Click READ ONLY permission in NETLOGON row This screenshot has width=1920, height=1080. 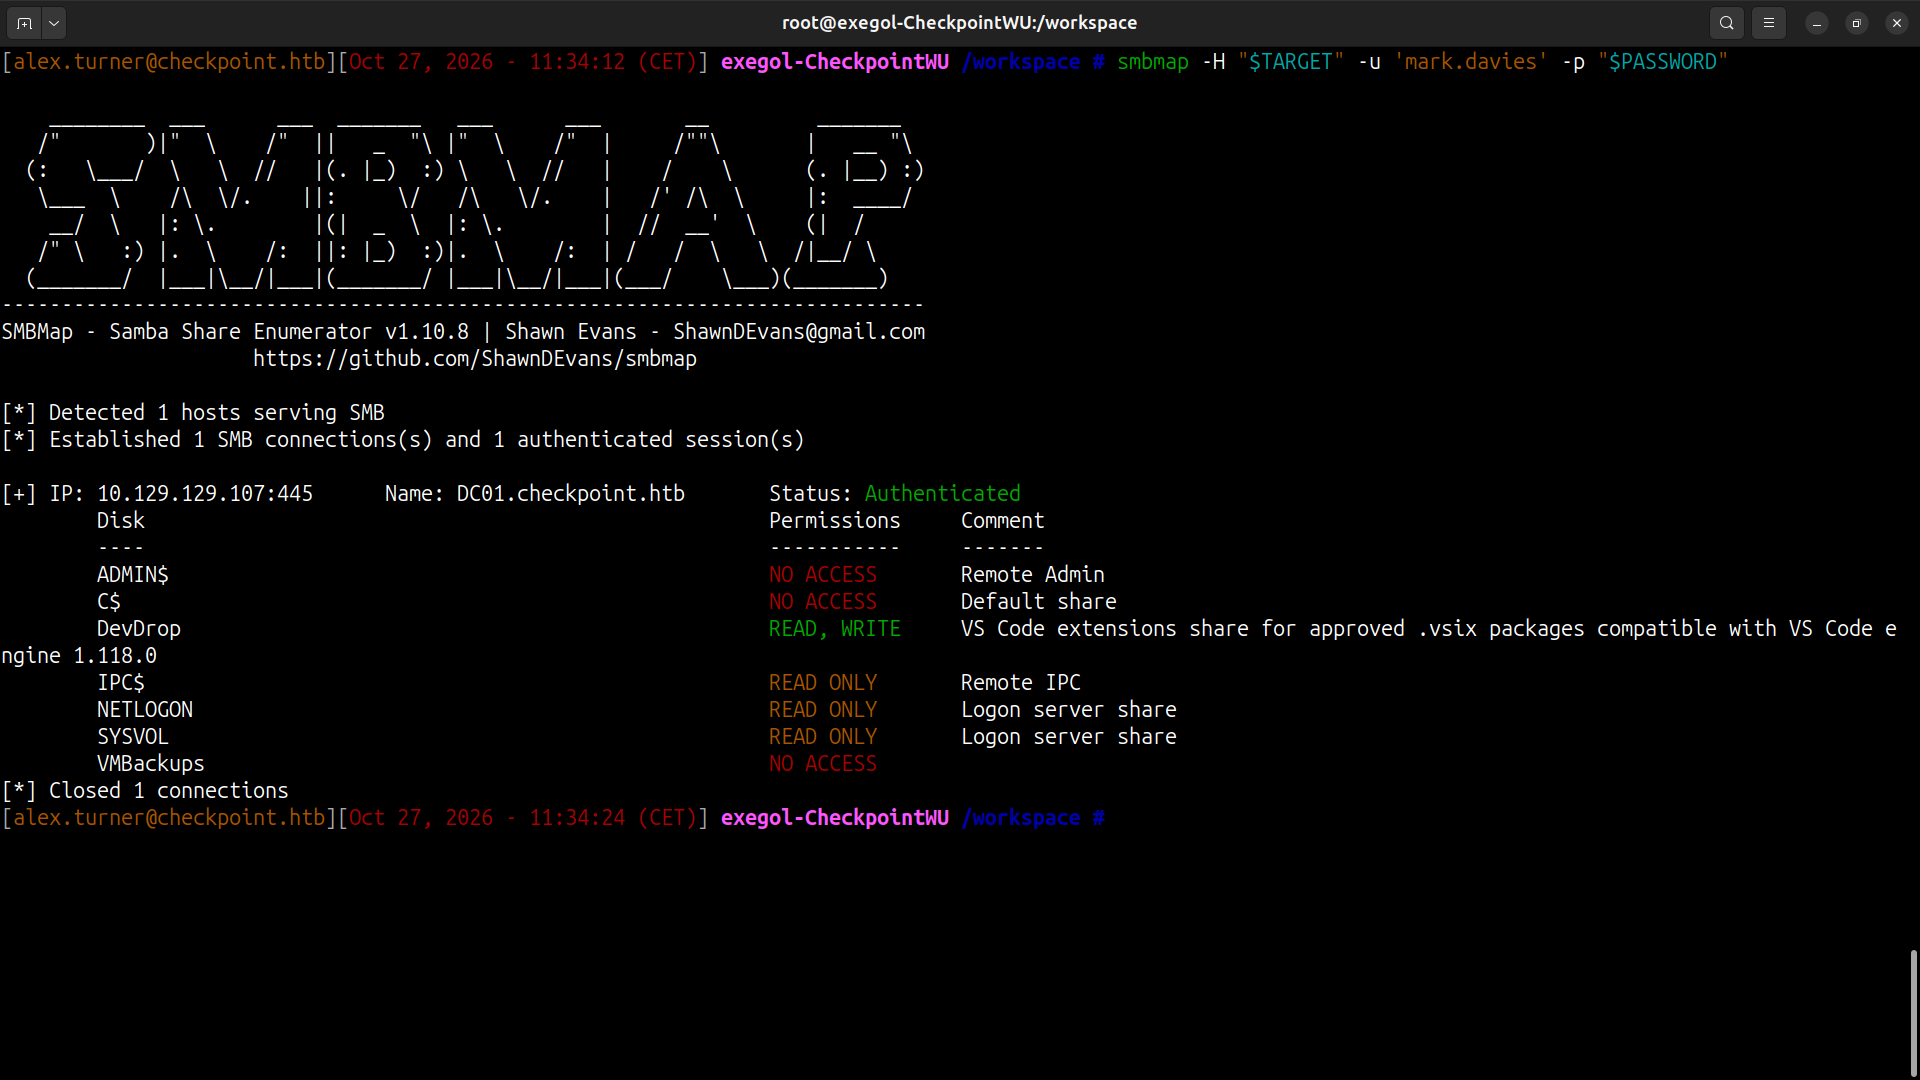tap(823, 710)
